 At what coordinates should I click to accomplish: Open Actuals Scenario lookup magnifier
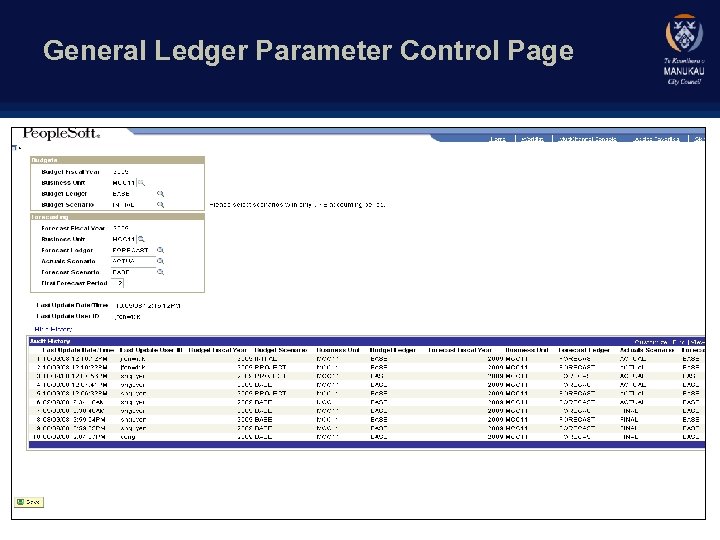click(160, 261)
